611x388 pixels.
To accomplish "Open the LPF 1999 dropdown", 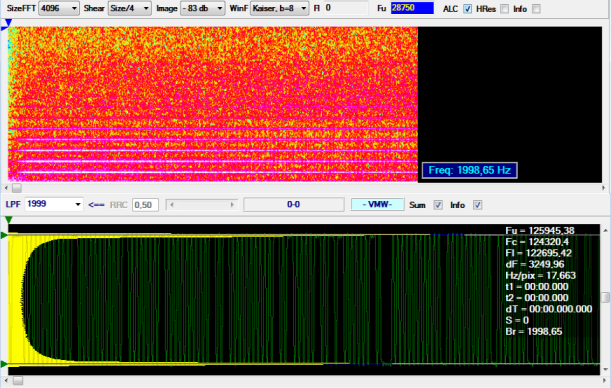I will [x=54, y=204].
